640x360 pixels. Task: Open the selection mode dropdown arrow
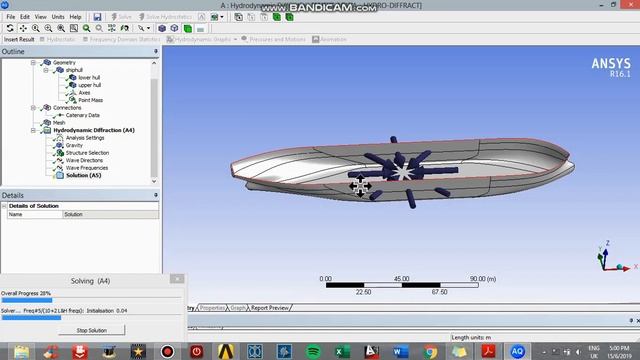point(148,28)
